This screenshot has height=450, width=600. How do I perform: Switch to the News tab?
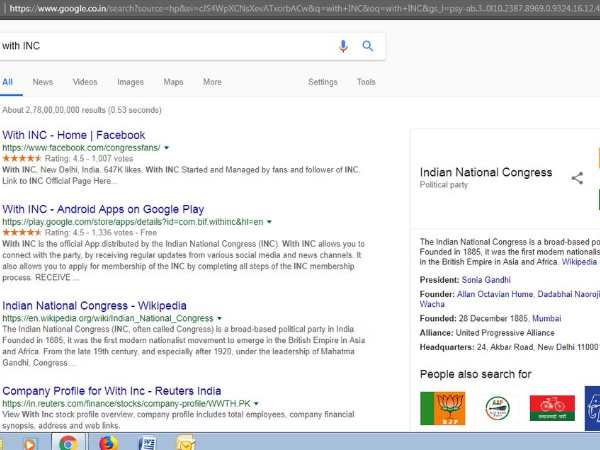[x=43, y=82]
